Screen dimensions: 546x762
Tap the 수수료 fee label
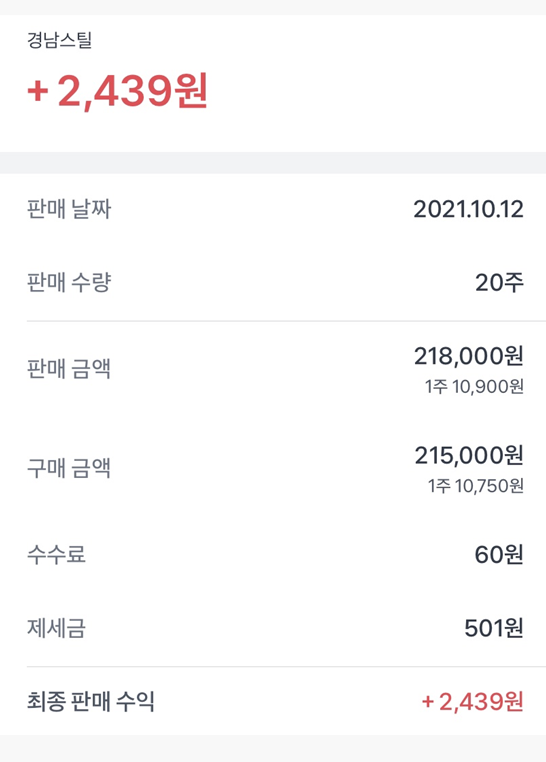point(56,554)
